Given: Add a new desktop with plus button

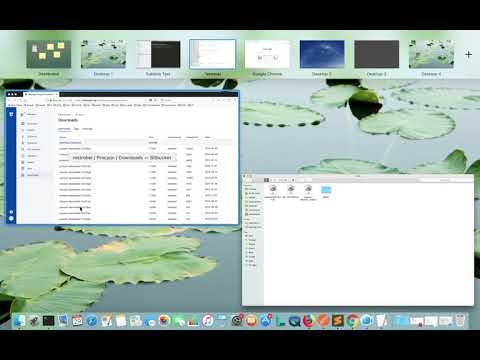Looking at the screenshot, I should pyautogui.click(x=469, y=54).
